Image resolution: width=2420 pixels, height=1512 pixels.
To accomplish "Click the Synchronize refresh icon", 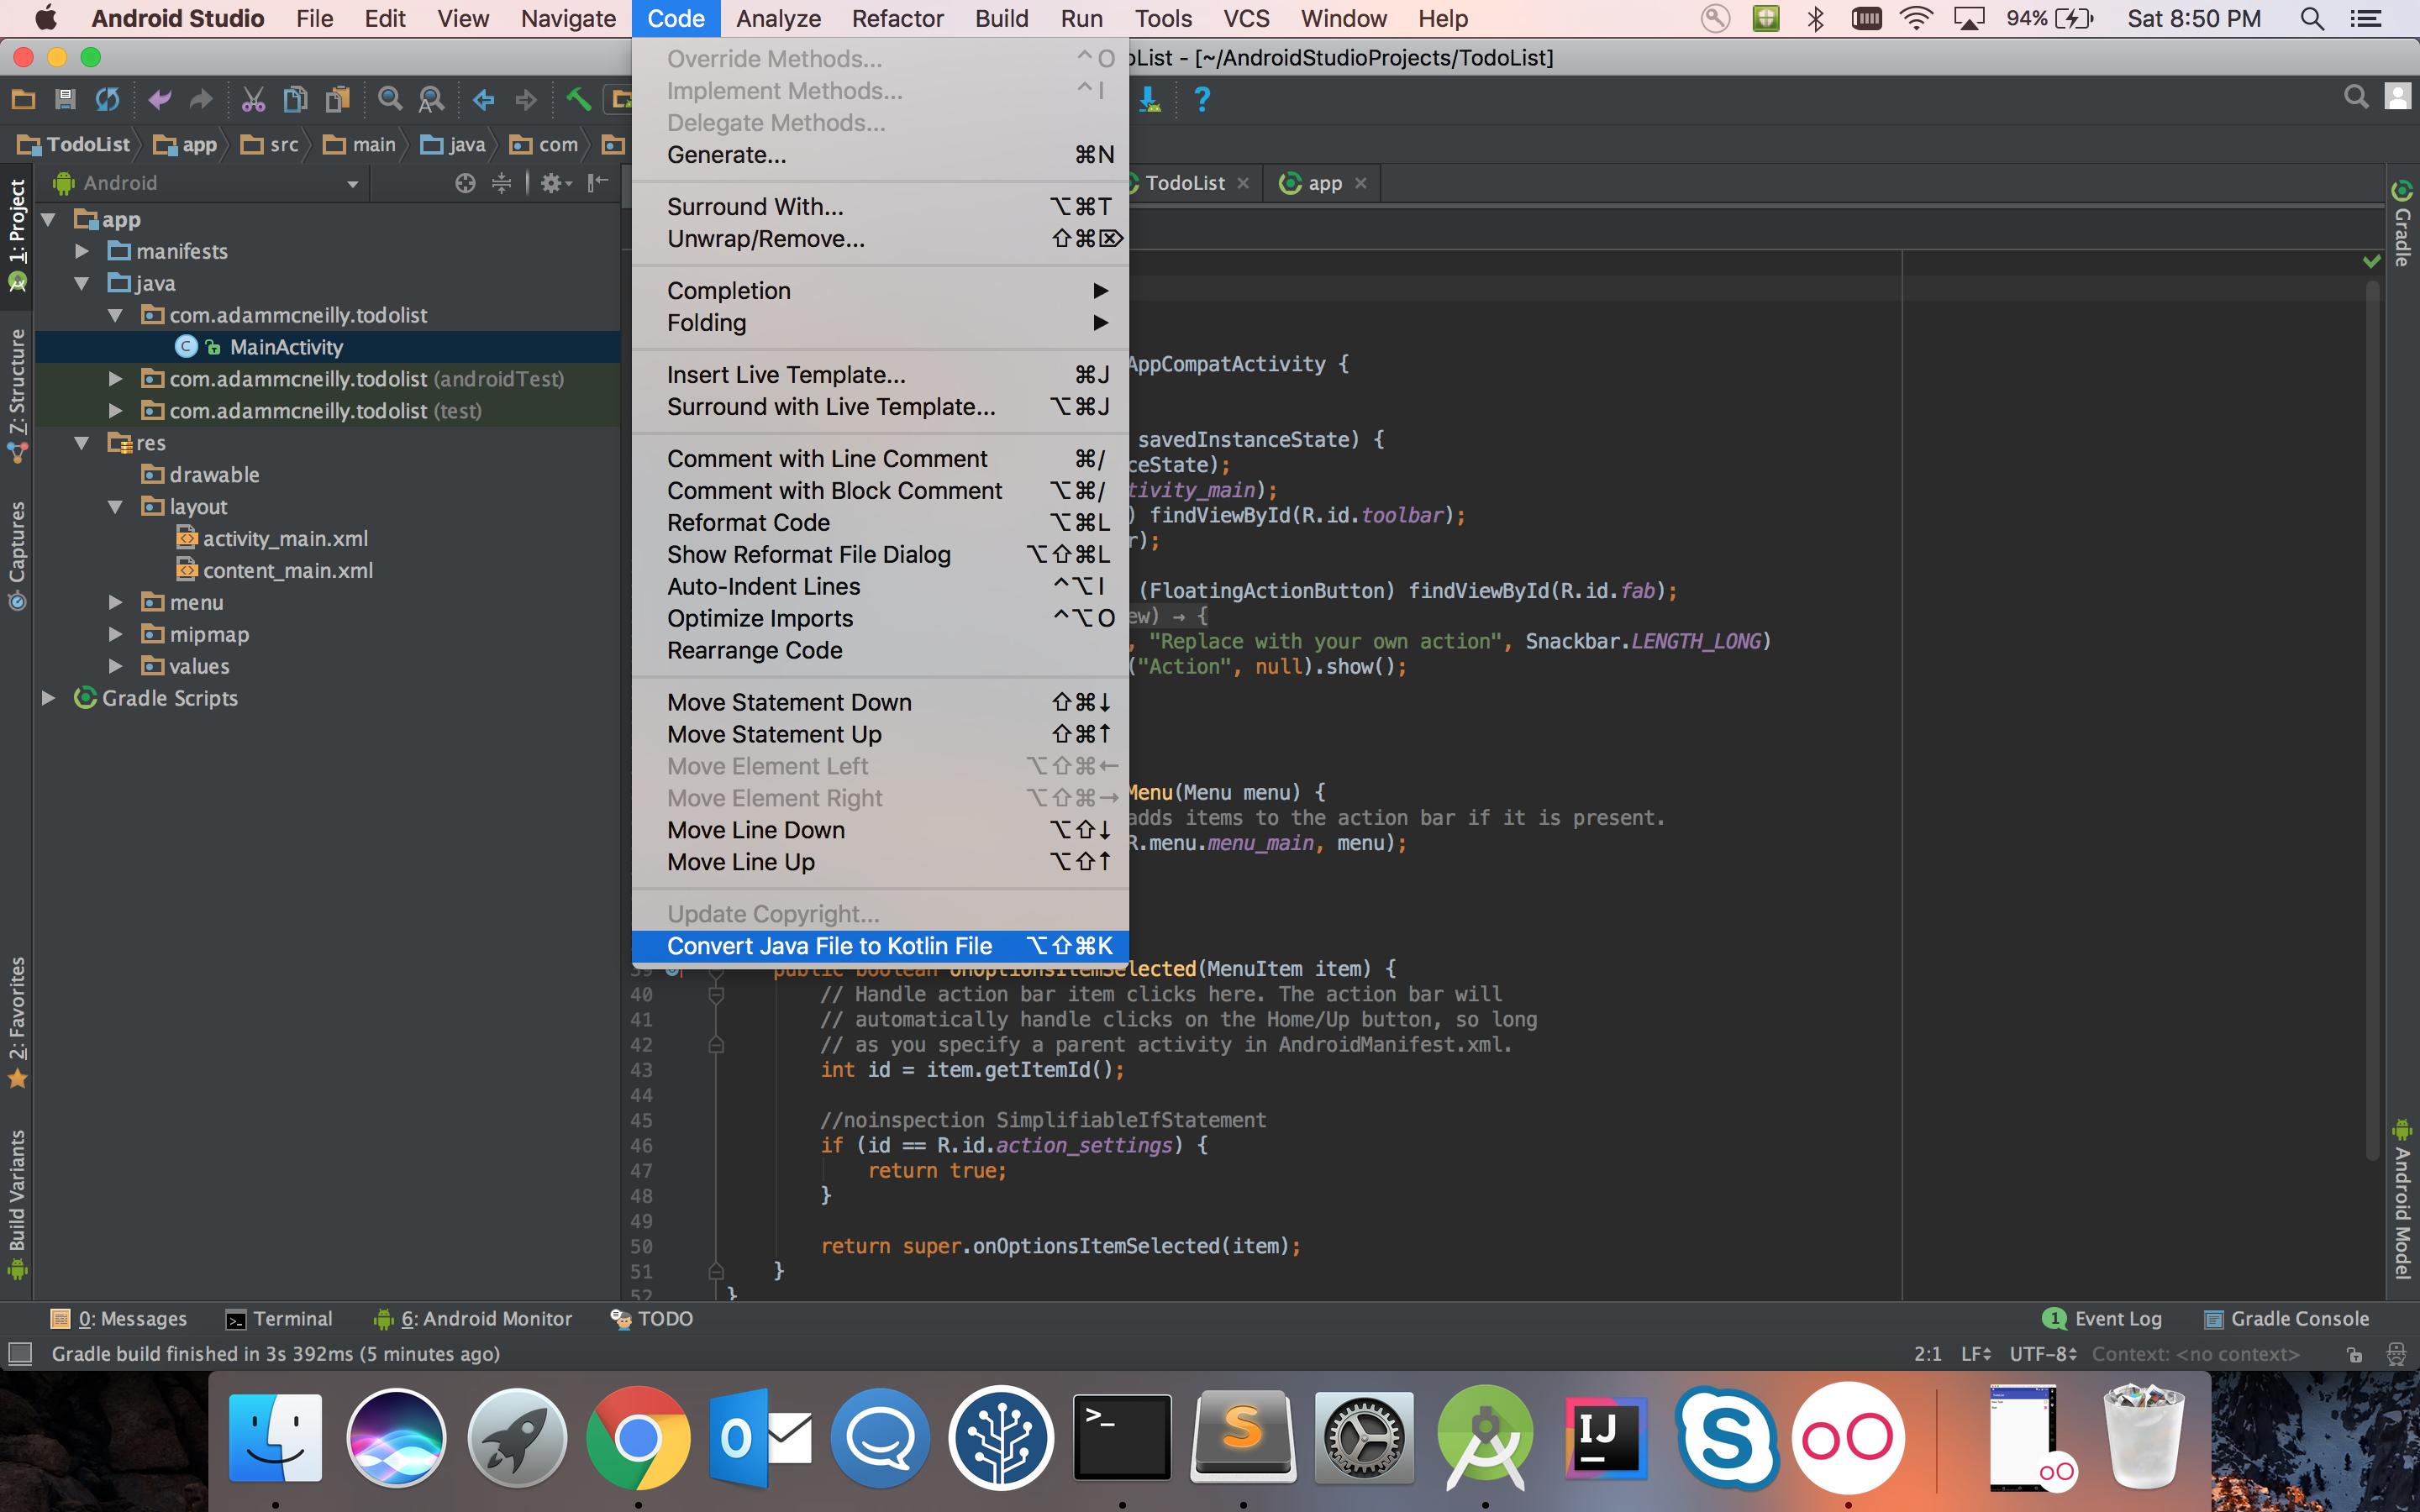I will [x=107, y=99].
